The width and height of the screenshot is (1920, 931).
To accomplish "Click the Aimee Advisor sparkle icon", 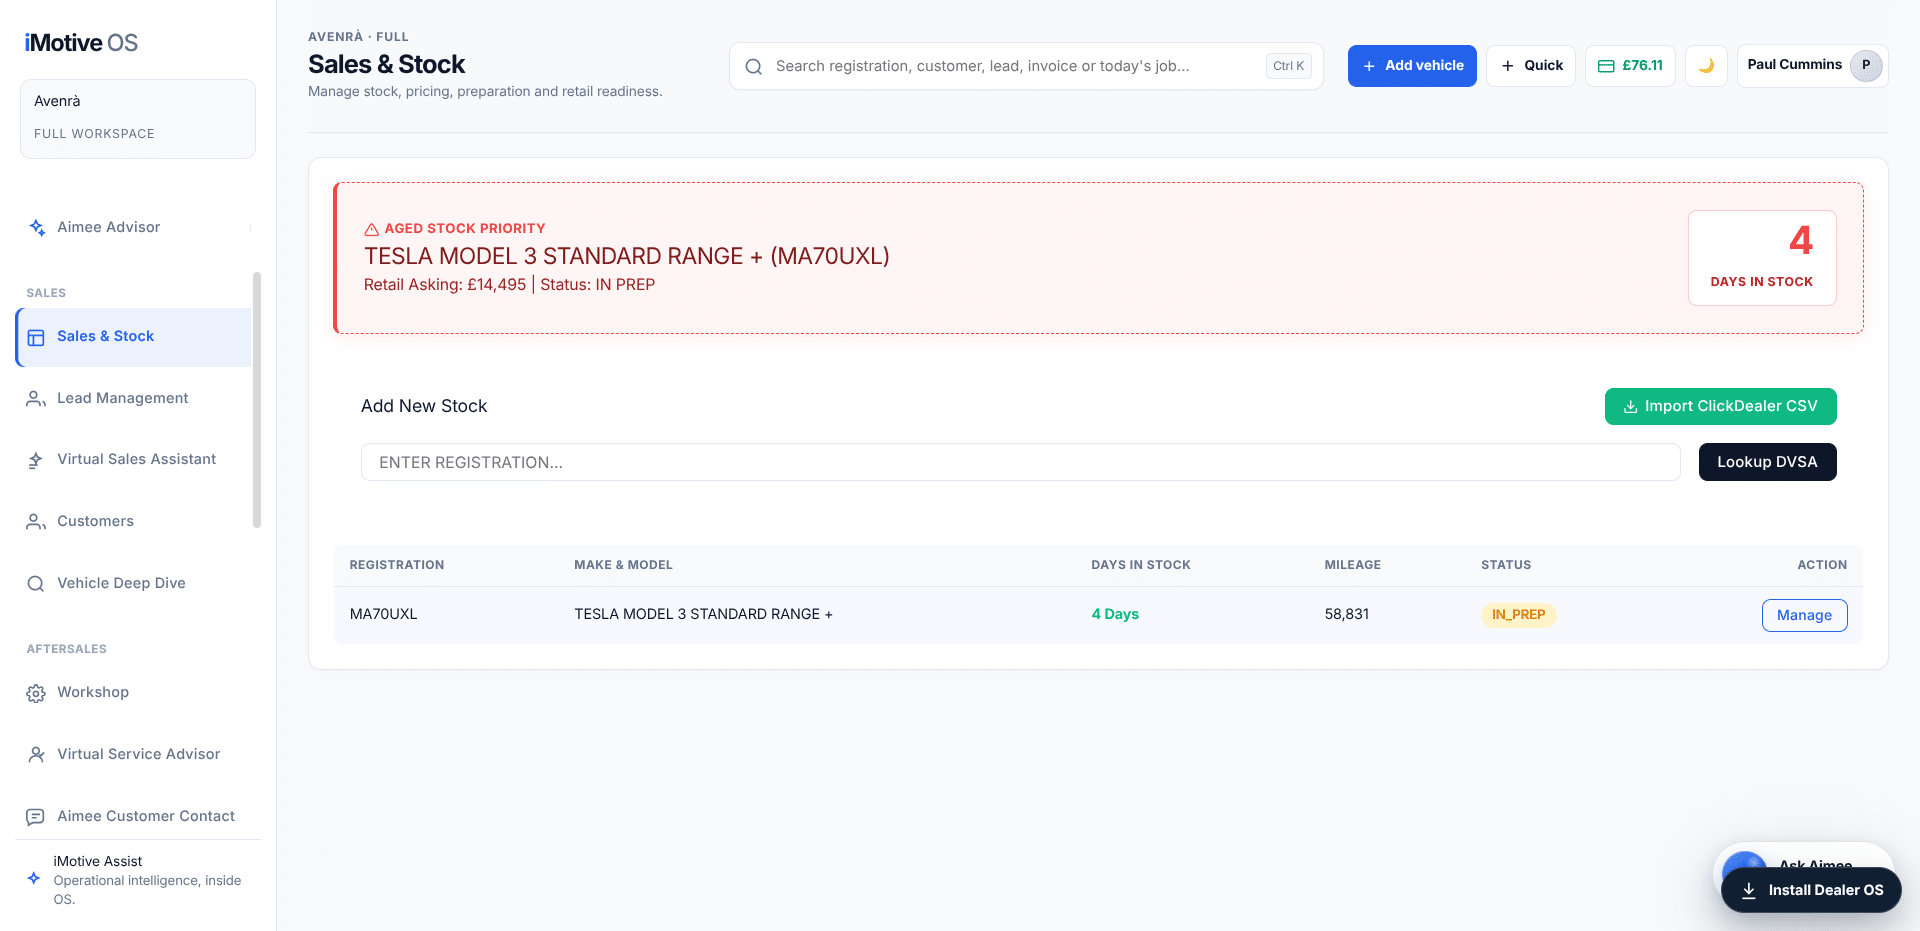I will [x=37, y=228].
